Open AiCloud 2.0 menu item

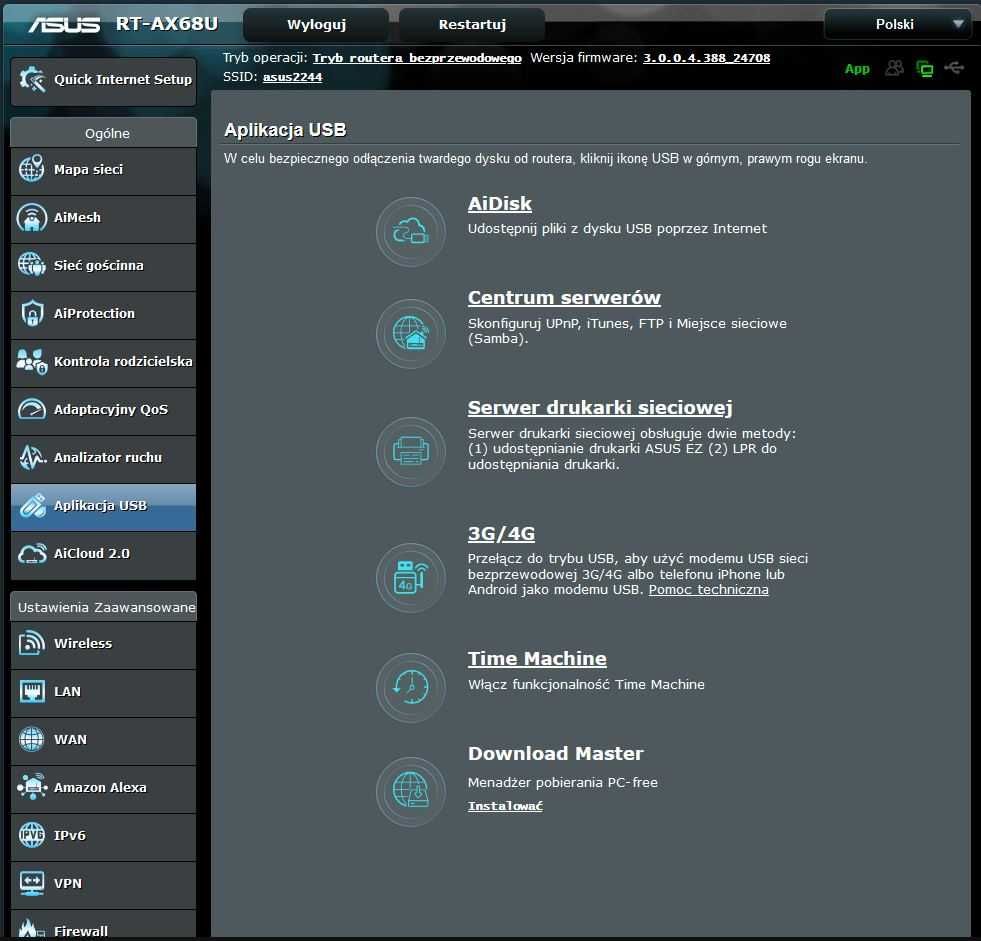click(103, 554)
